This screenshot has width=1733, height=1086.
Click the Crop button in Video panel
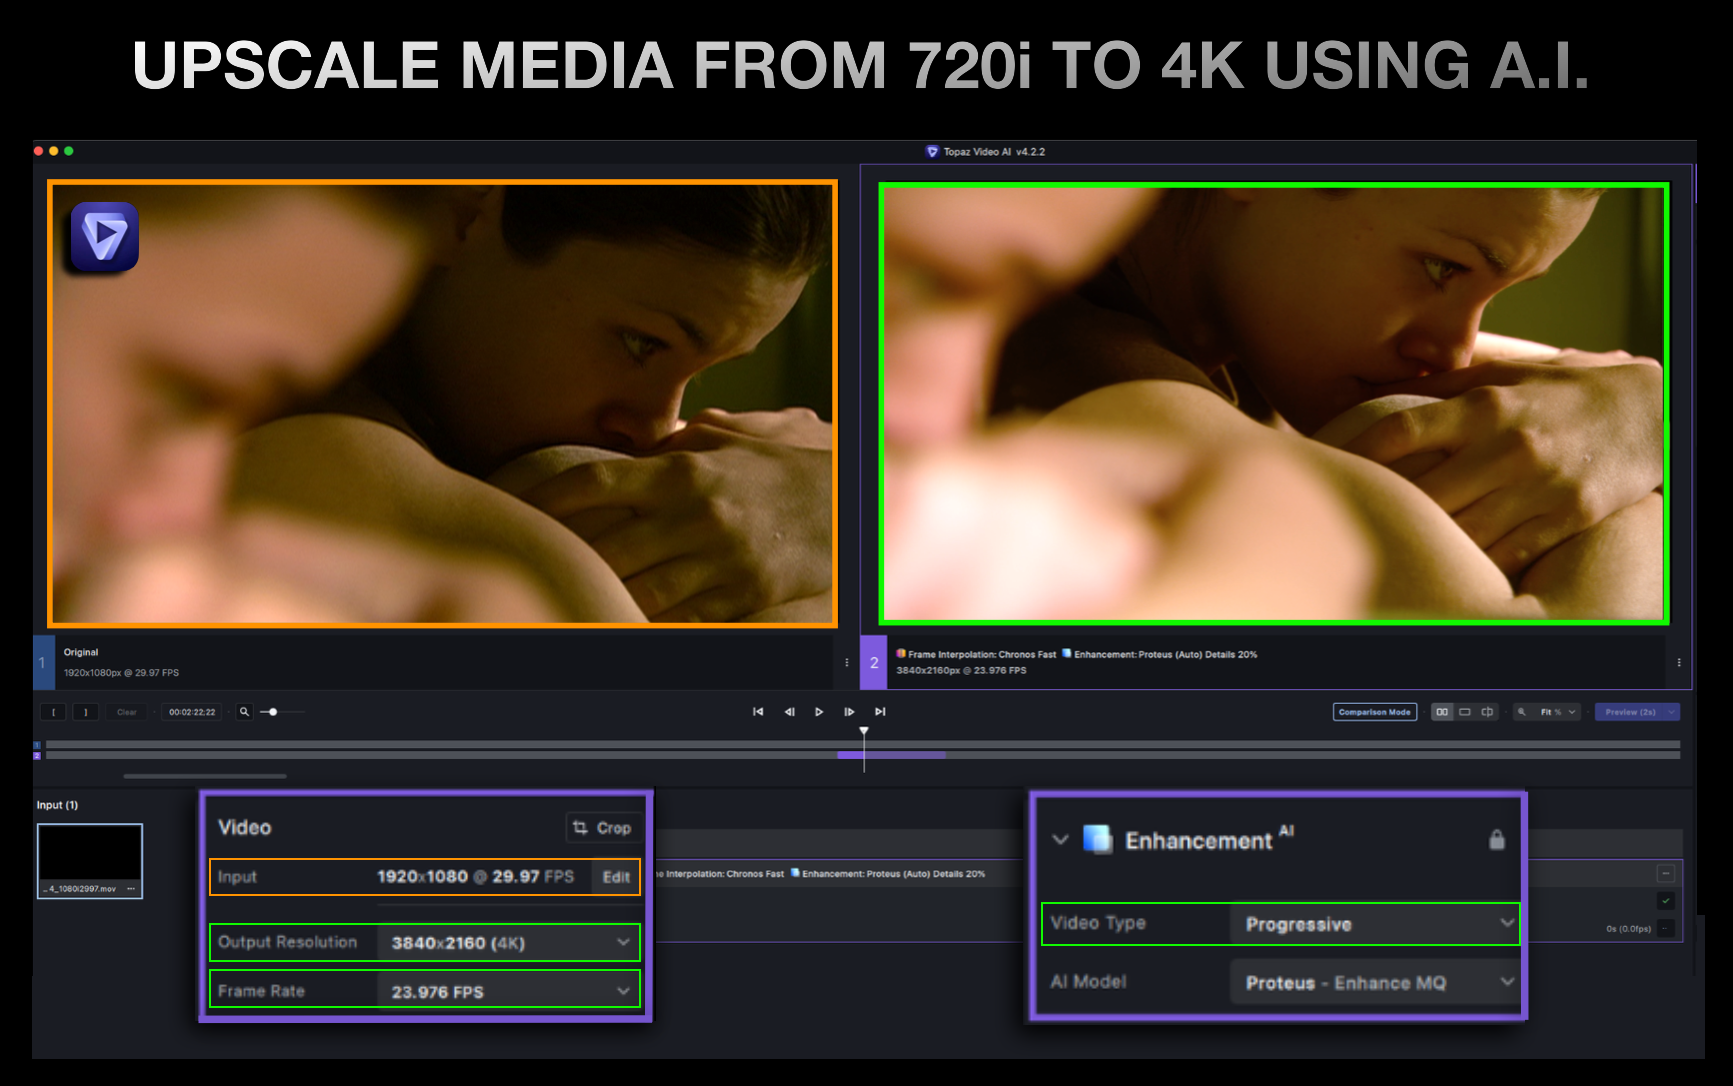pos(602,828)
